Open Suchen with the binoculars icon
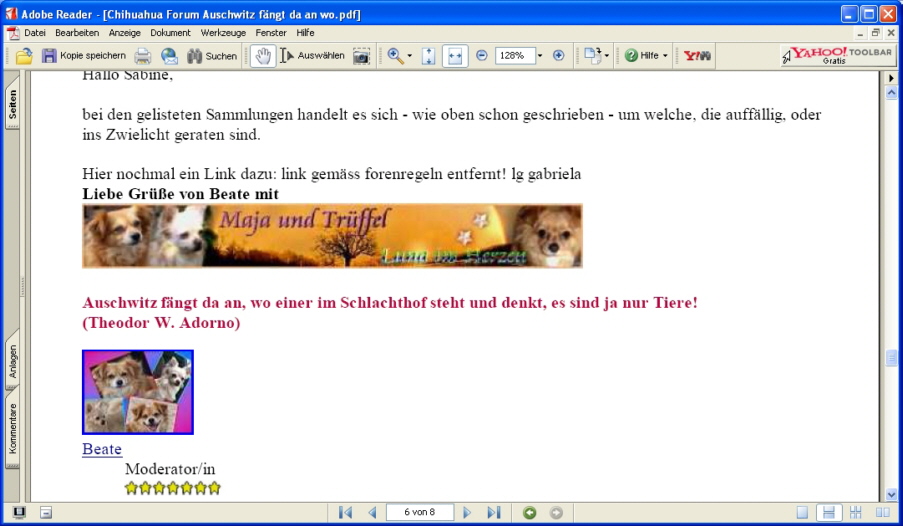Image resolution: width=903 pixels, height=526 pixels. pos(212,56)
